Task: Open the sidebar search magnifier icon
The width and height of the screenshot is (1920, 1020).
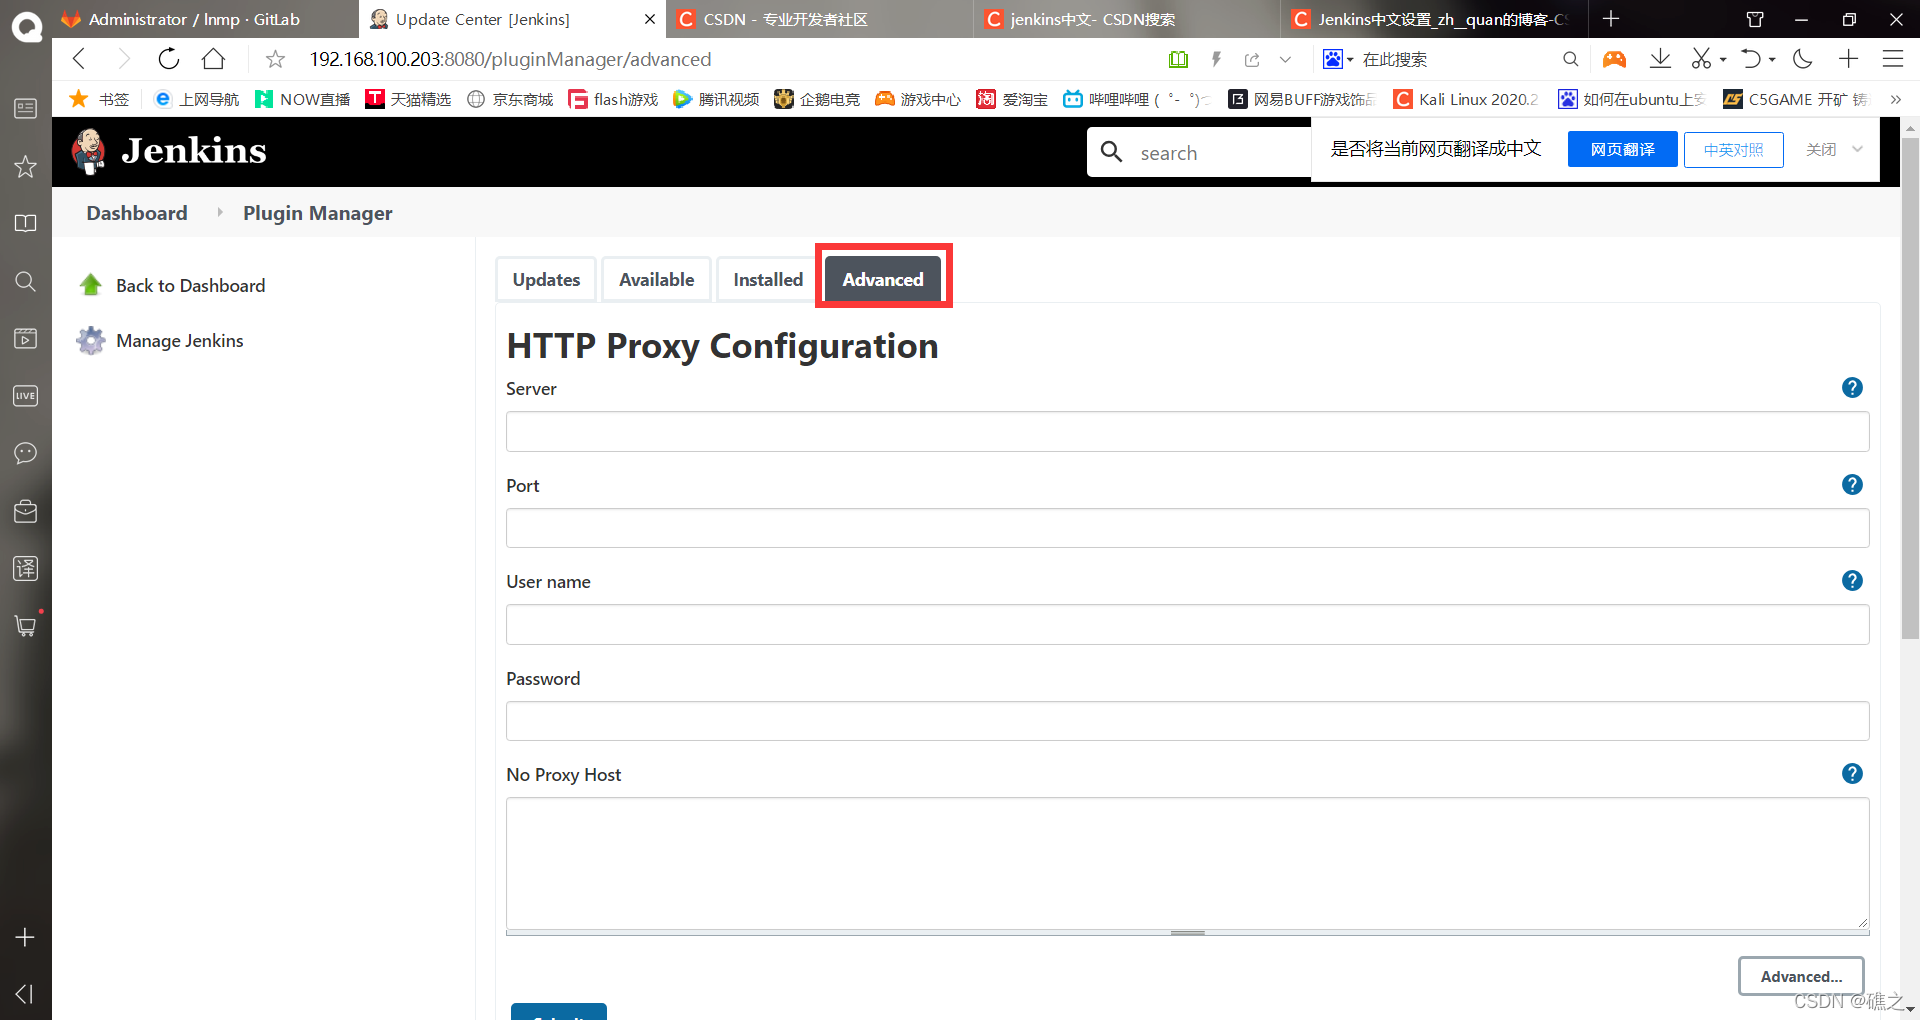Action: pyautogui.click(x=25, y=281)
